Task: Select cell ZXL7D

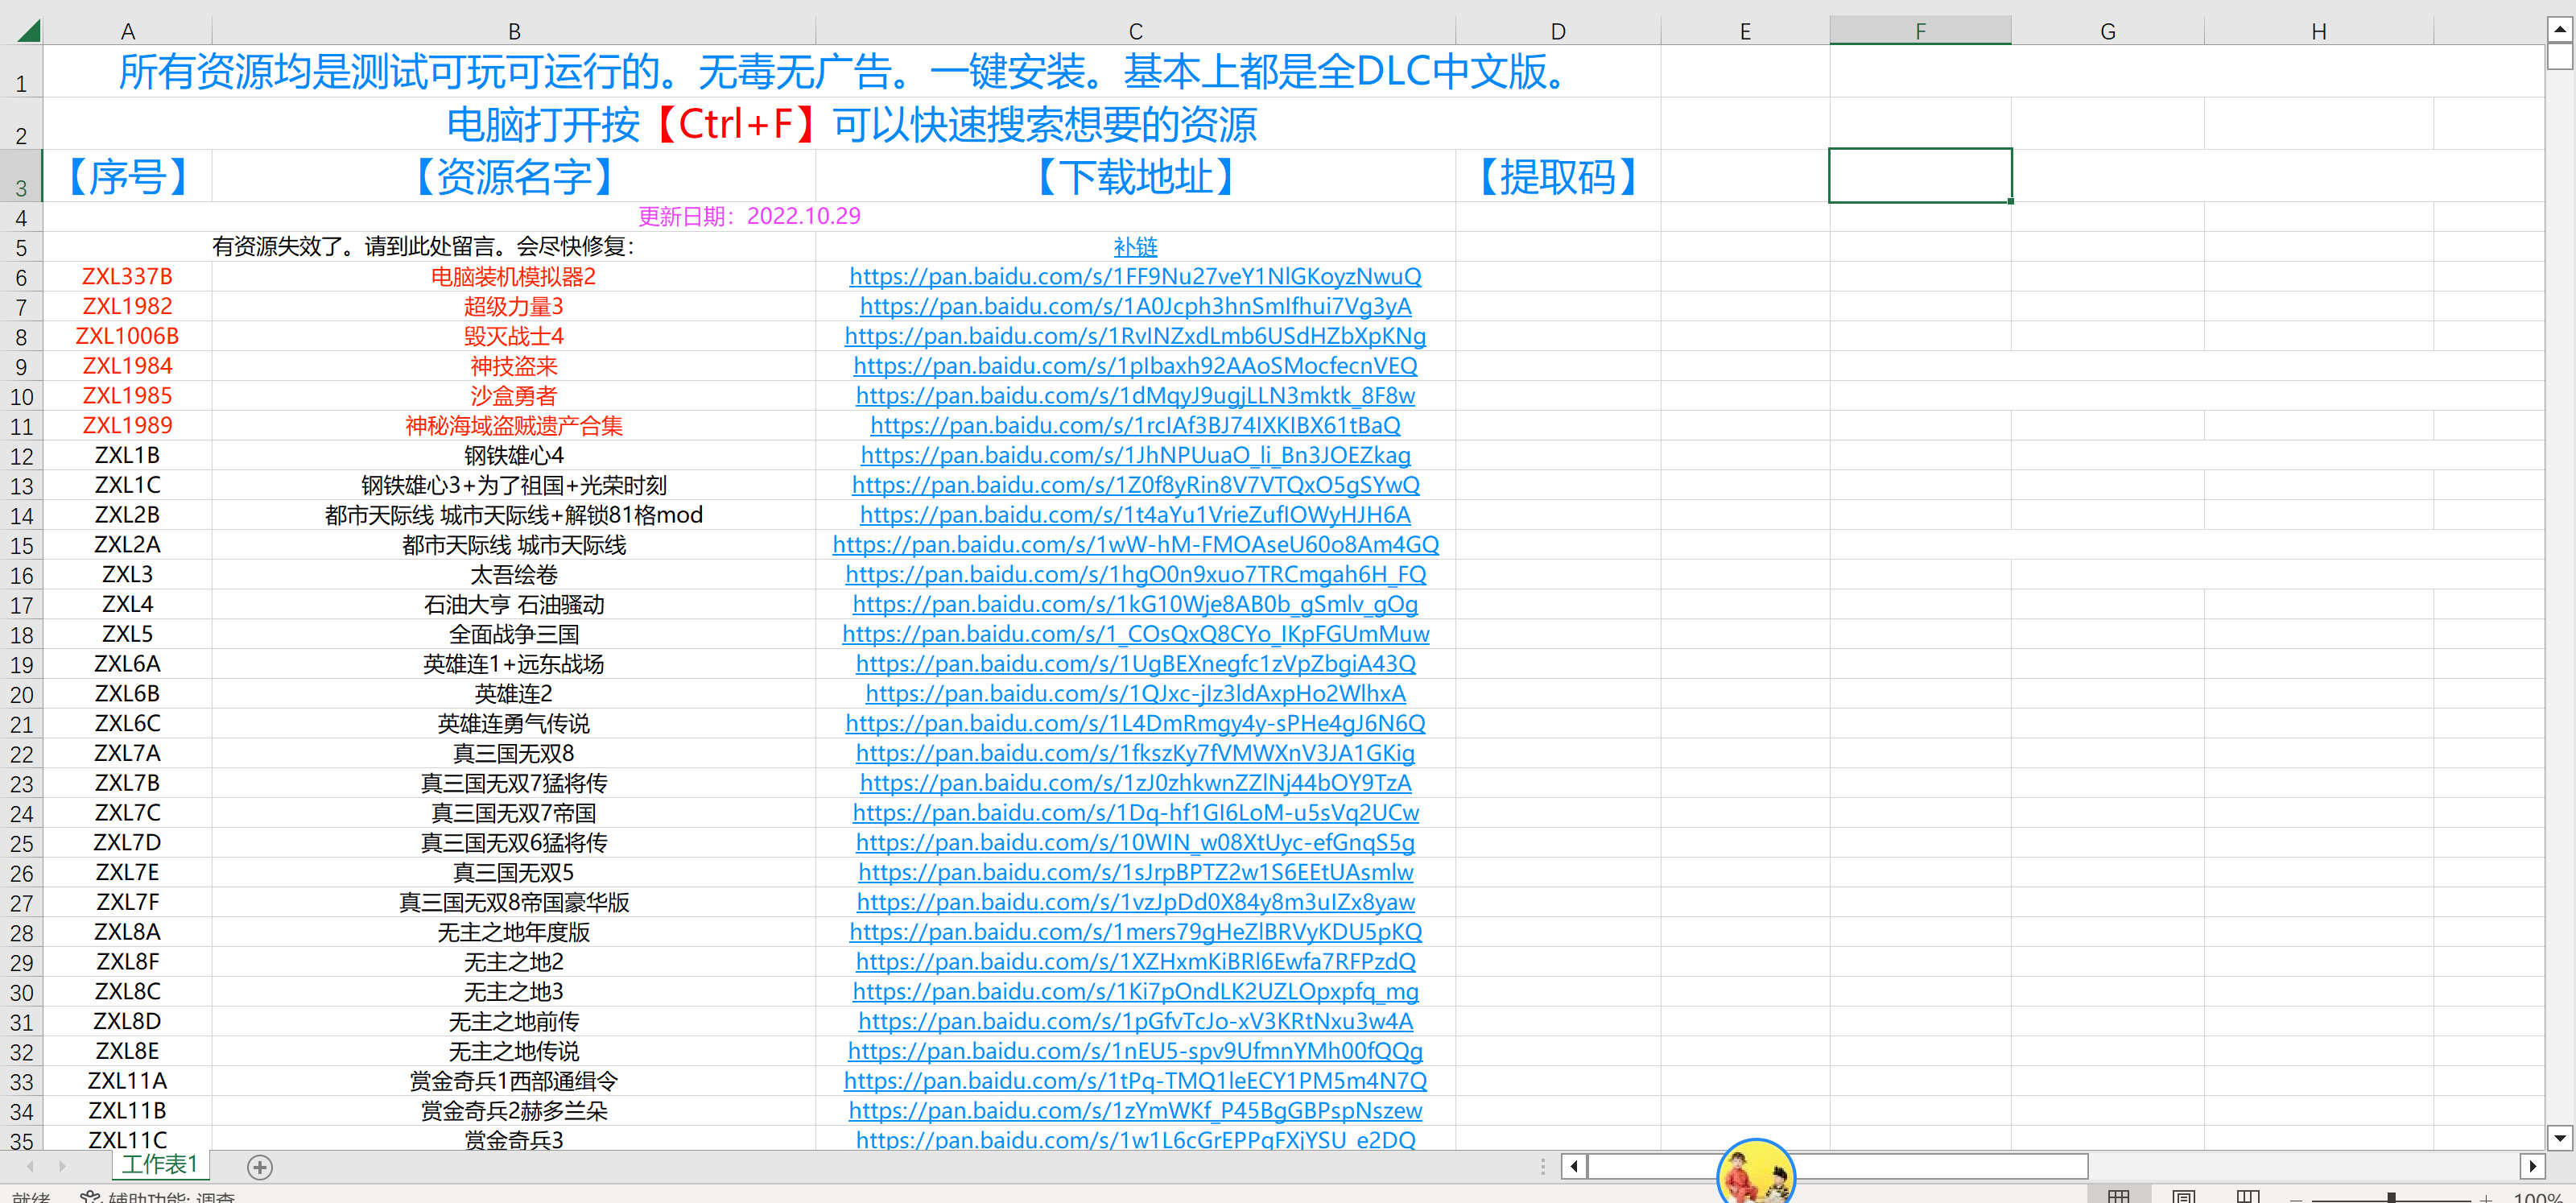Action: click(x=127, y=842)
